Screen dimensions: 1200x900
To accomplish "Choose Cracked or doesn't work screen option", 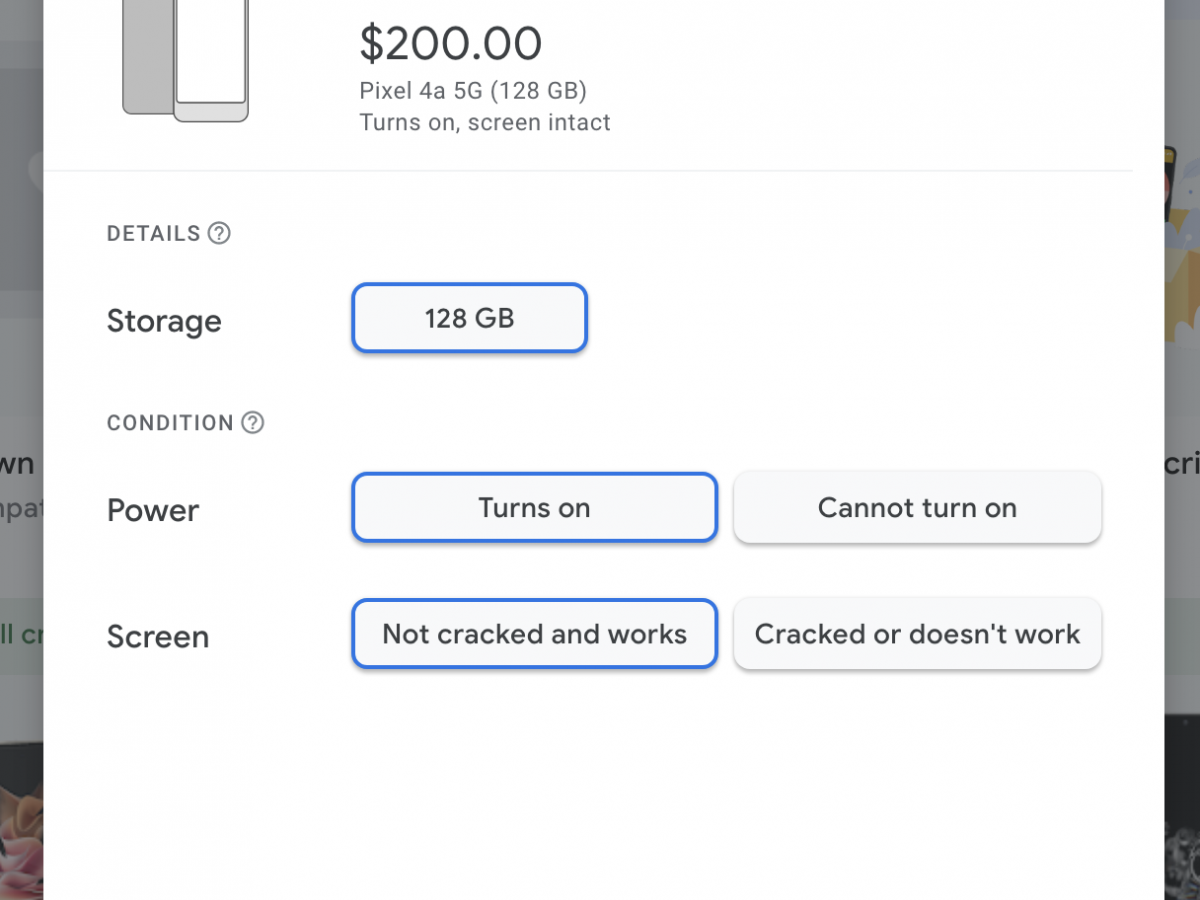I will coord(917,634).
